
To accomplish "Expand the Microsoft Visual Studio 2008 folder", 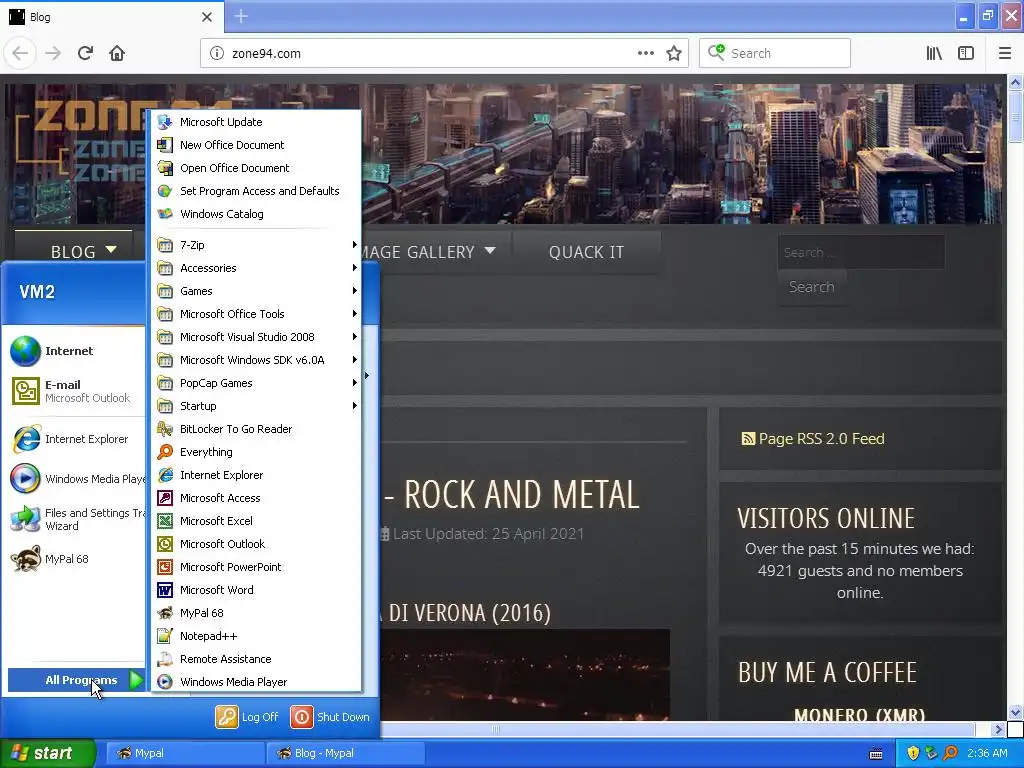I will (x=256, y=337).
